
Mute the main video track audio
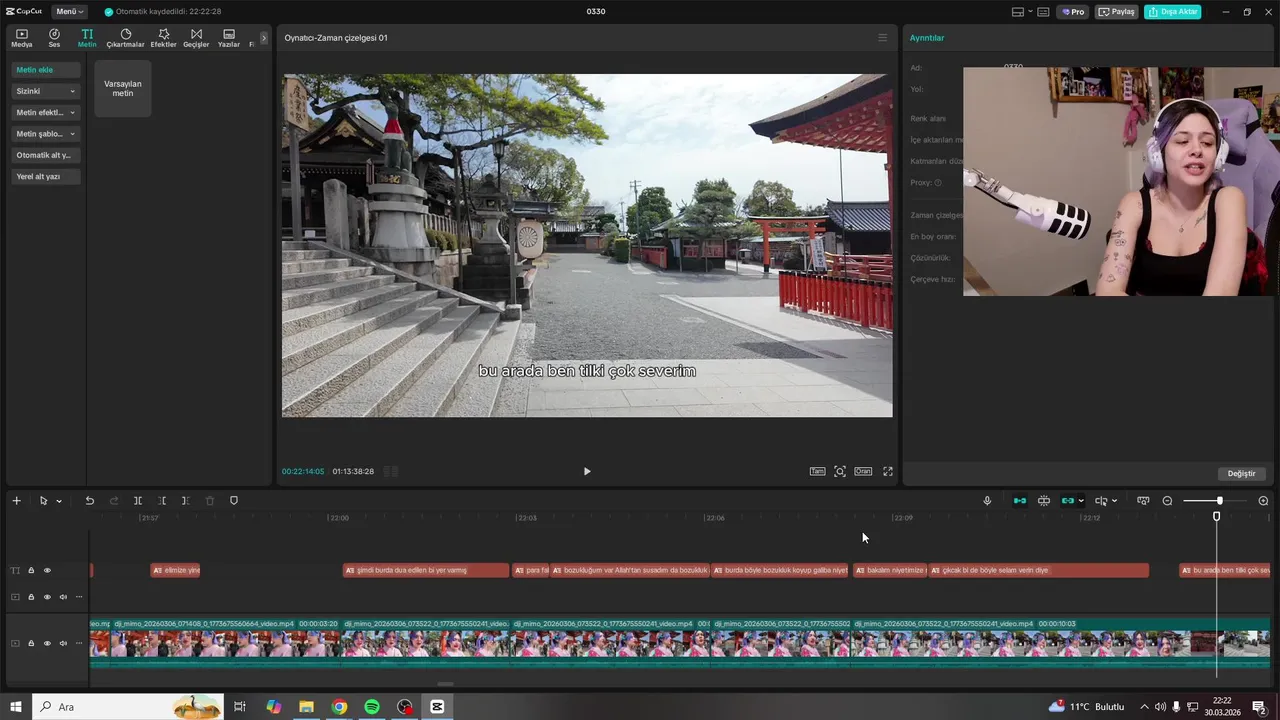[63, 643]
